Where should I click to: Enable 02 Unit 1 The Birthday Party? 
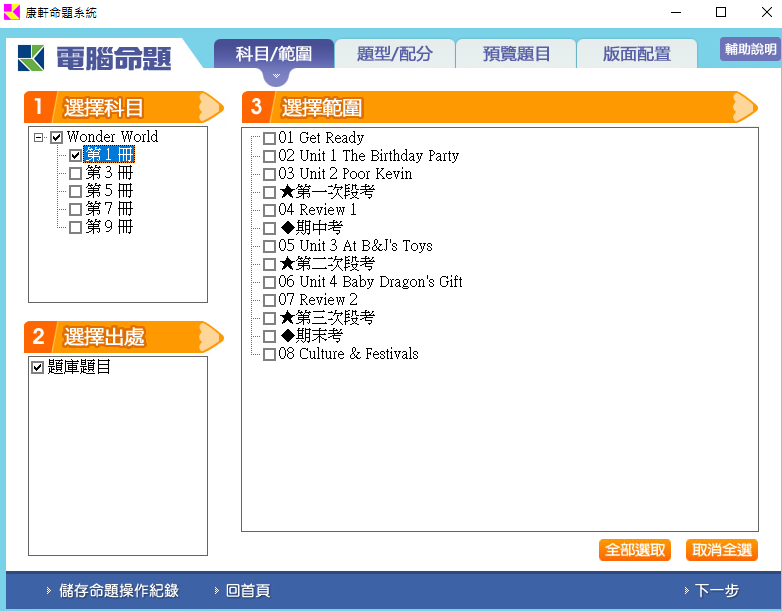pos(269,156)
